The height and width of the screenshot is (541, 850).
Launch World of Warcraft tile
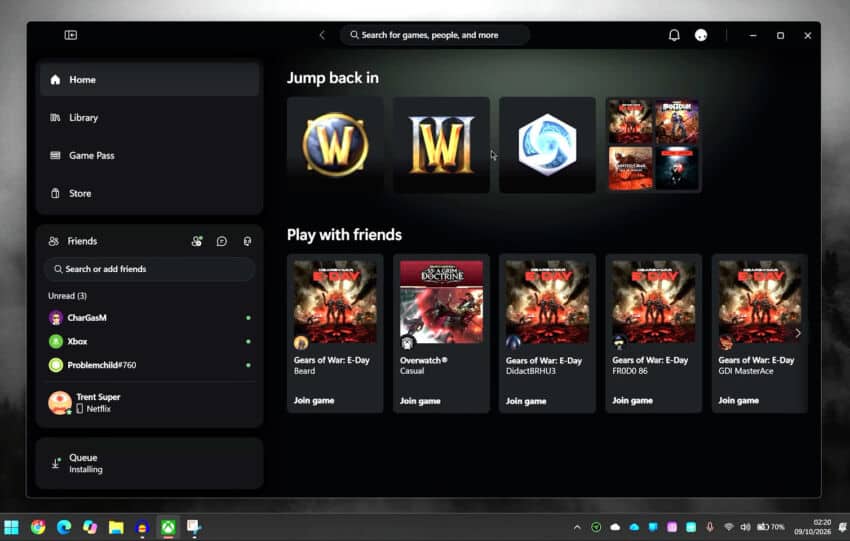335,145
